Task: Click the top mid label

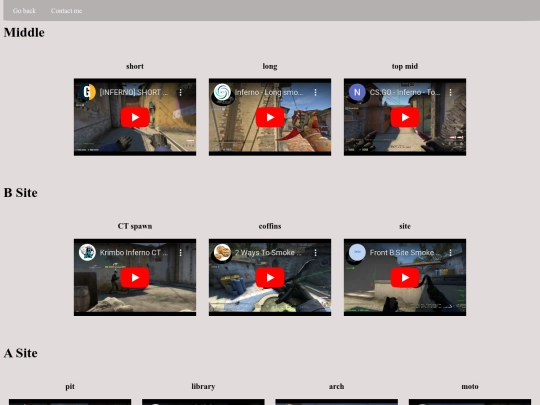Action: pos(405,66)
